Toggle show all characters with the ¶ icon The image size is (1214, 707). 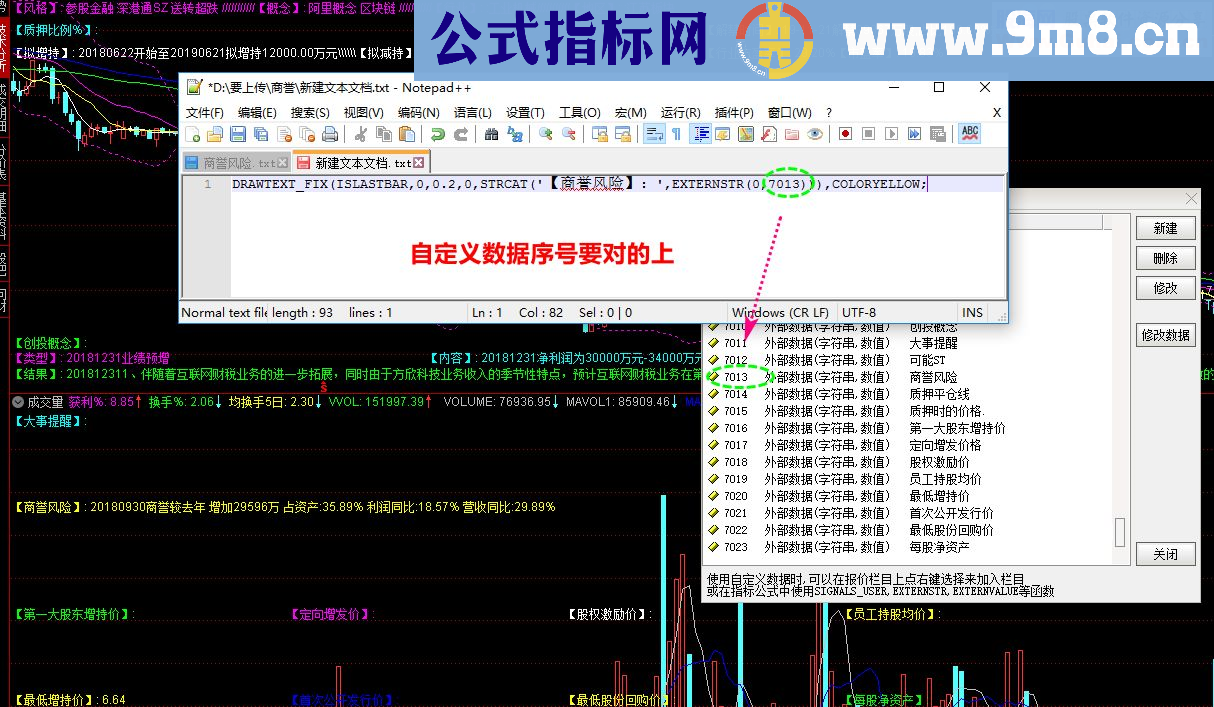point(676,134)
